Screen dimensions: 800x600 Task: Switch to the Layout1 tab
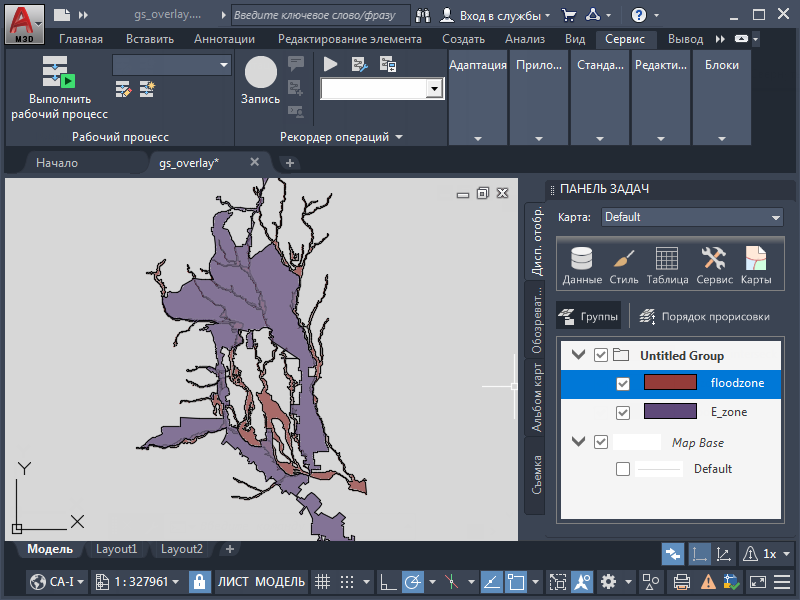pyautogui.click(x=117, y=549)
